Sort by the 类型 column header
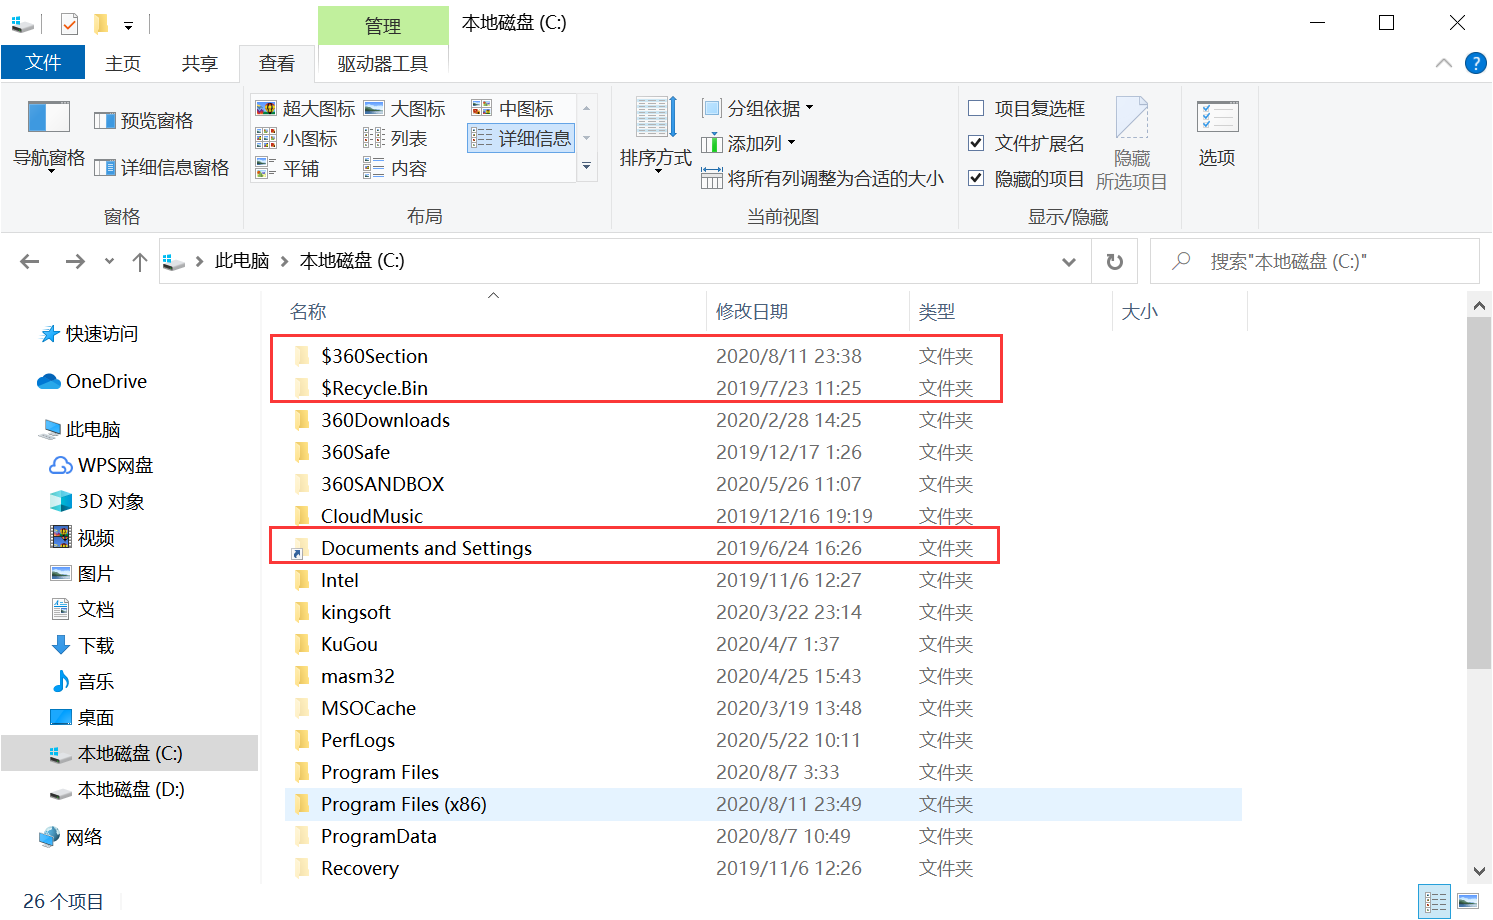Screen dimensions: 1493x920 point(1011,311)
